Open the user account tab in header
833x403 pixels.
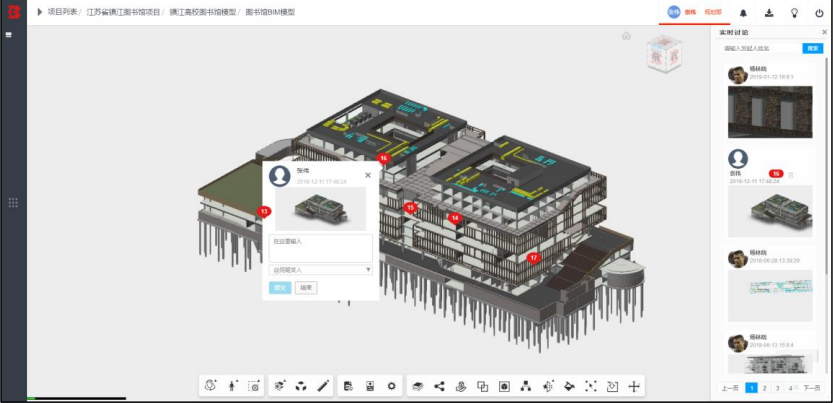point(694,13)
